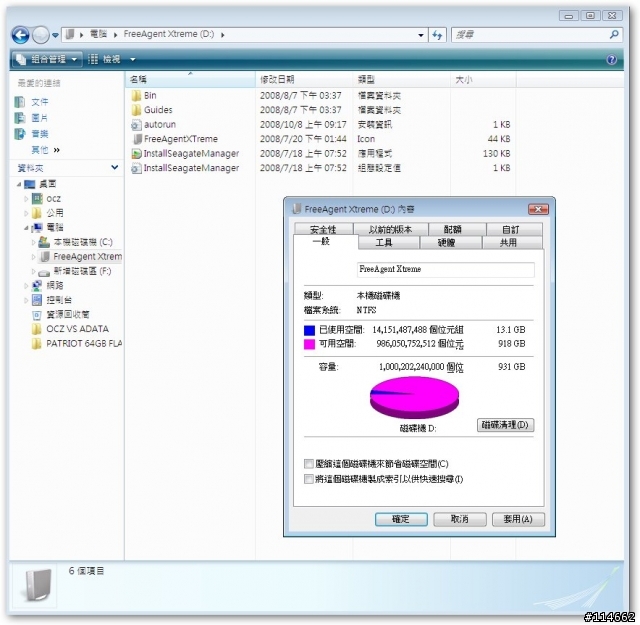Image resolution: width=640 pixels, height=625 pixels.
Task: Click the 音樂 music favorite link icon
Action: [x=20, y=134]
